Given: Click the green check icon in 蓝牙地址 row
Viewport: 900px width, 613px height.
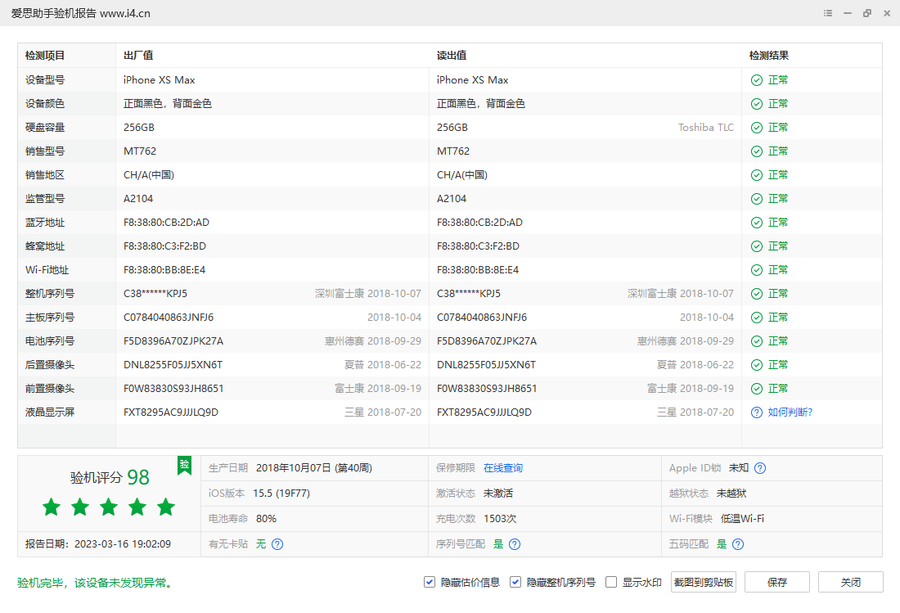Looking at the screenshot, I should point(757,223).
